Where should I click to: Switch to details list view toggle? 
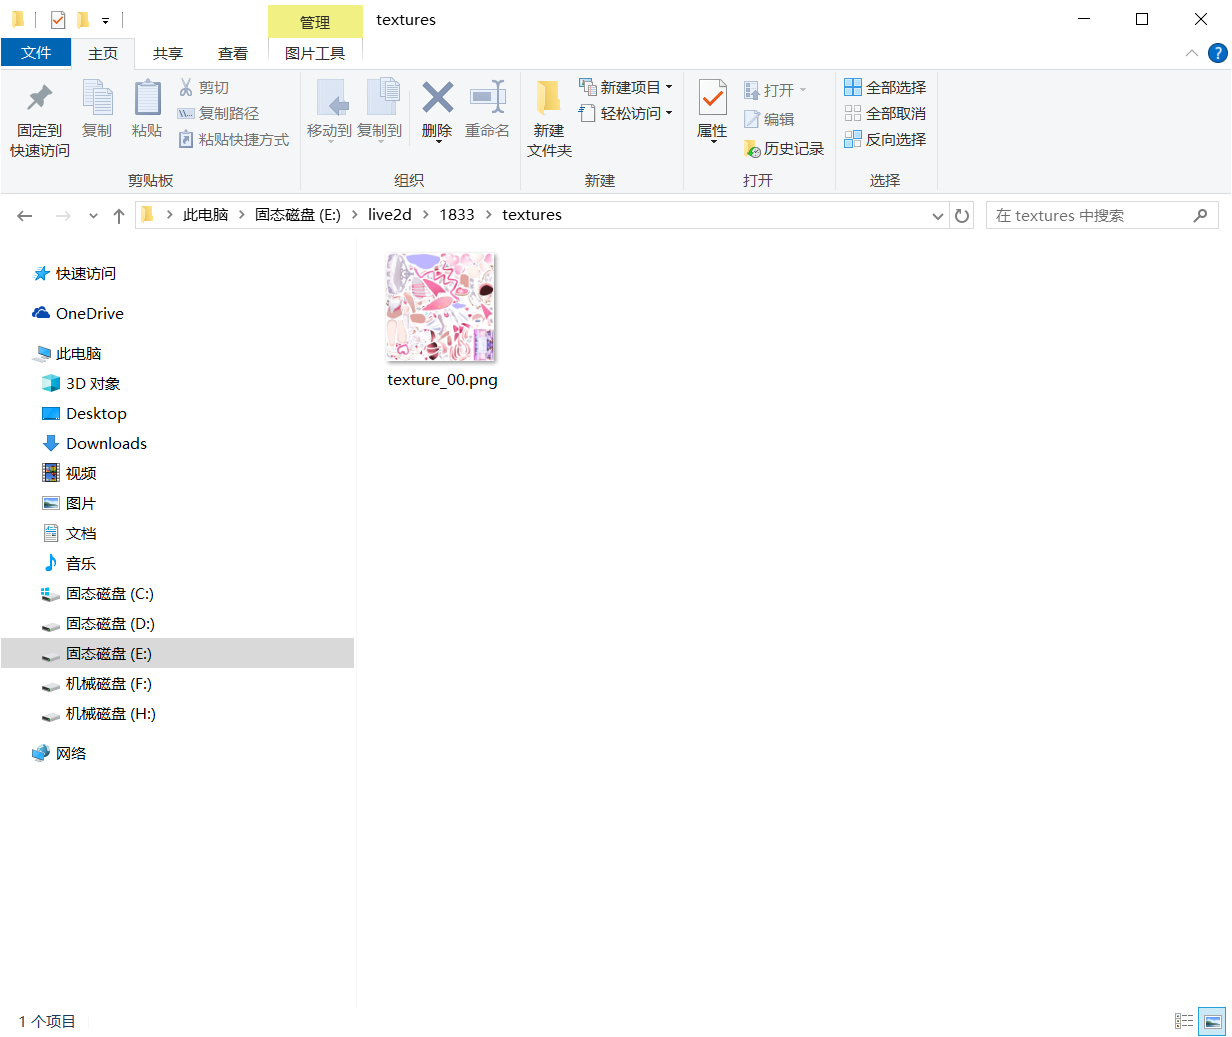tap(1184, 1021)
